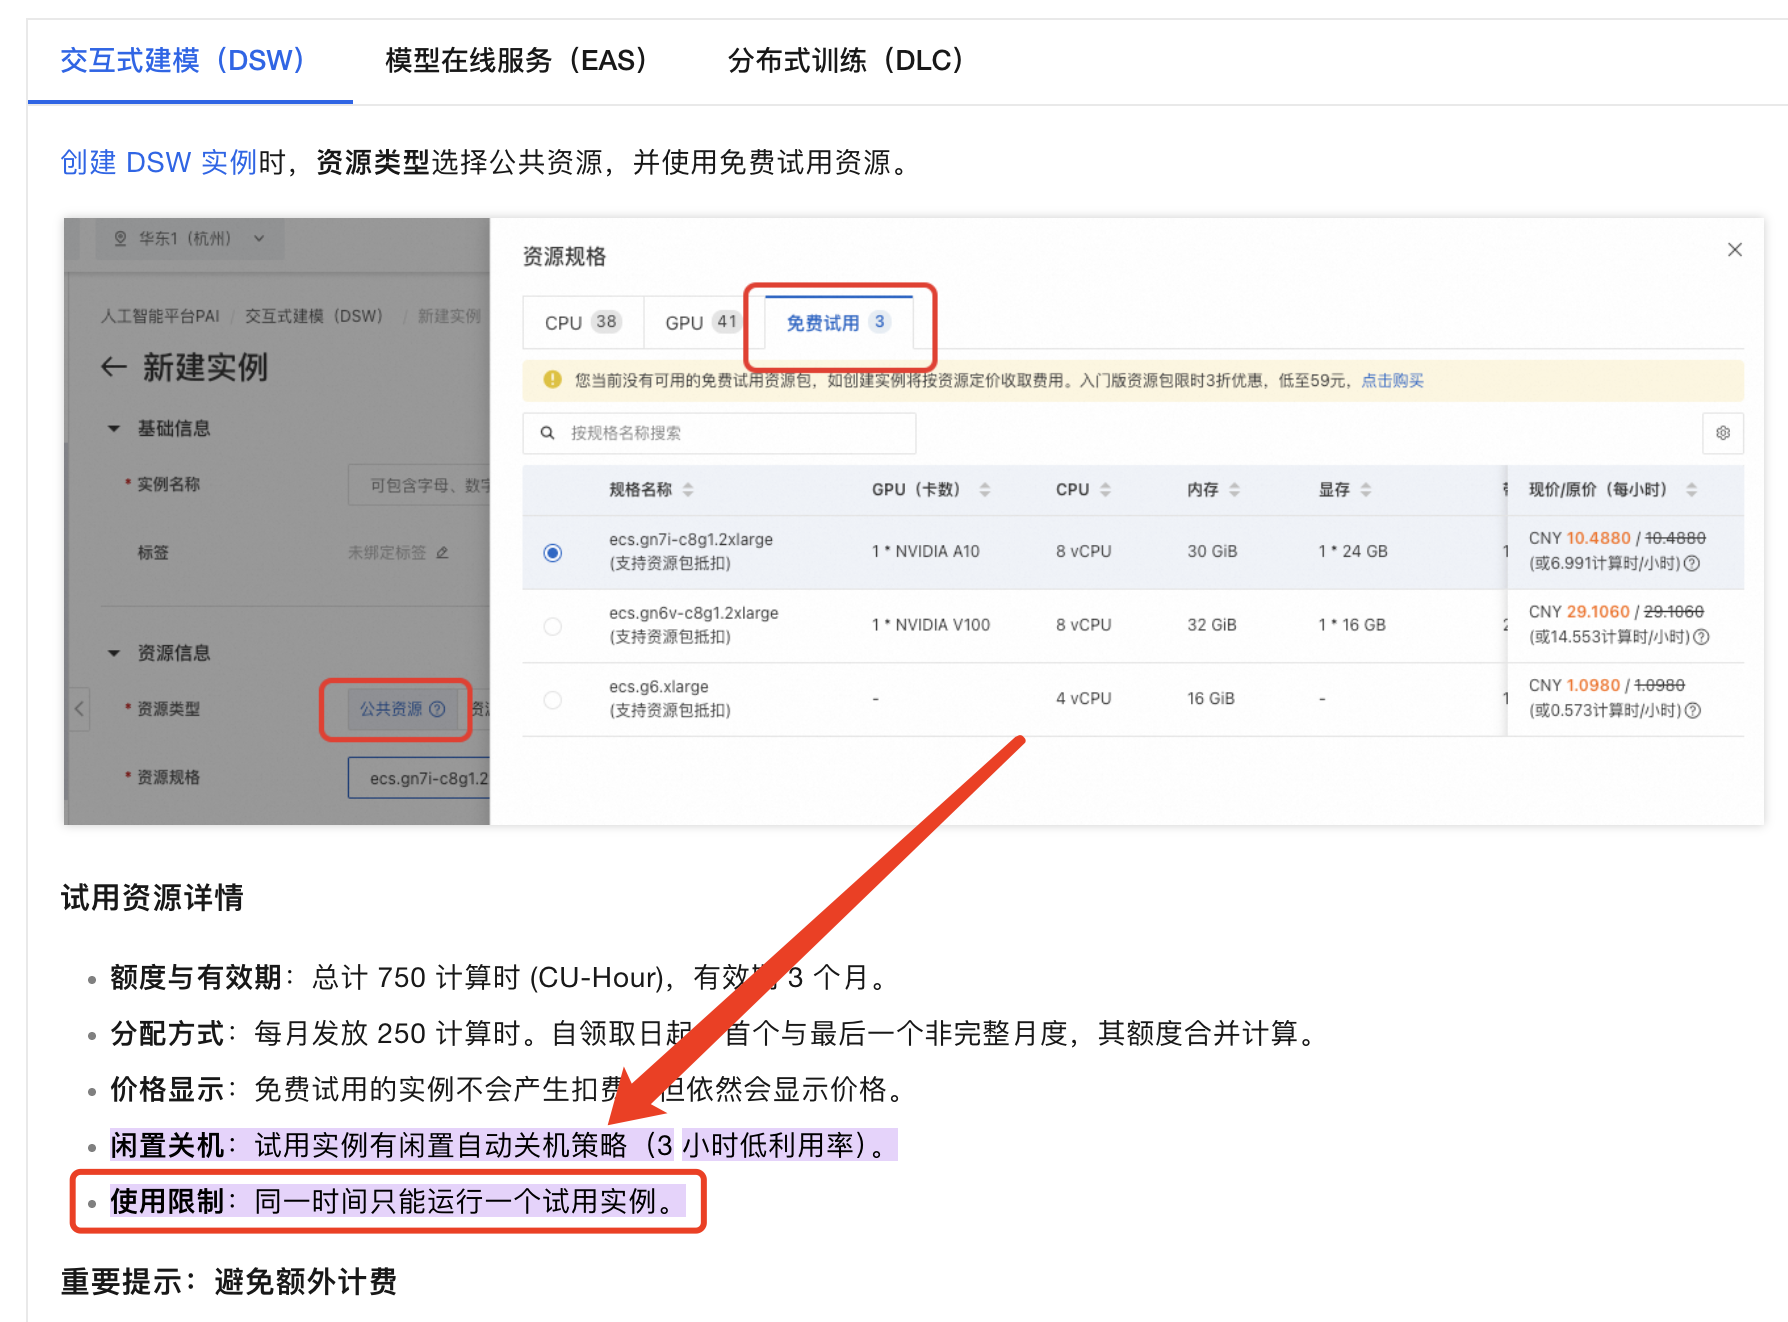Collapse the 基础信息 section

click(113, 428)
